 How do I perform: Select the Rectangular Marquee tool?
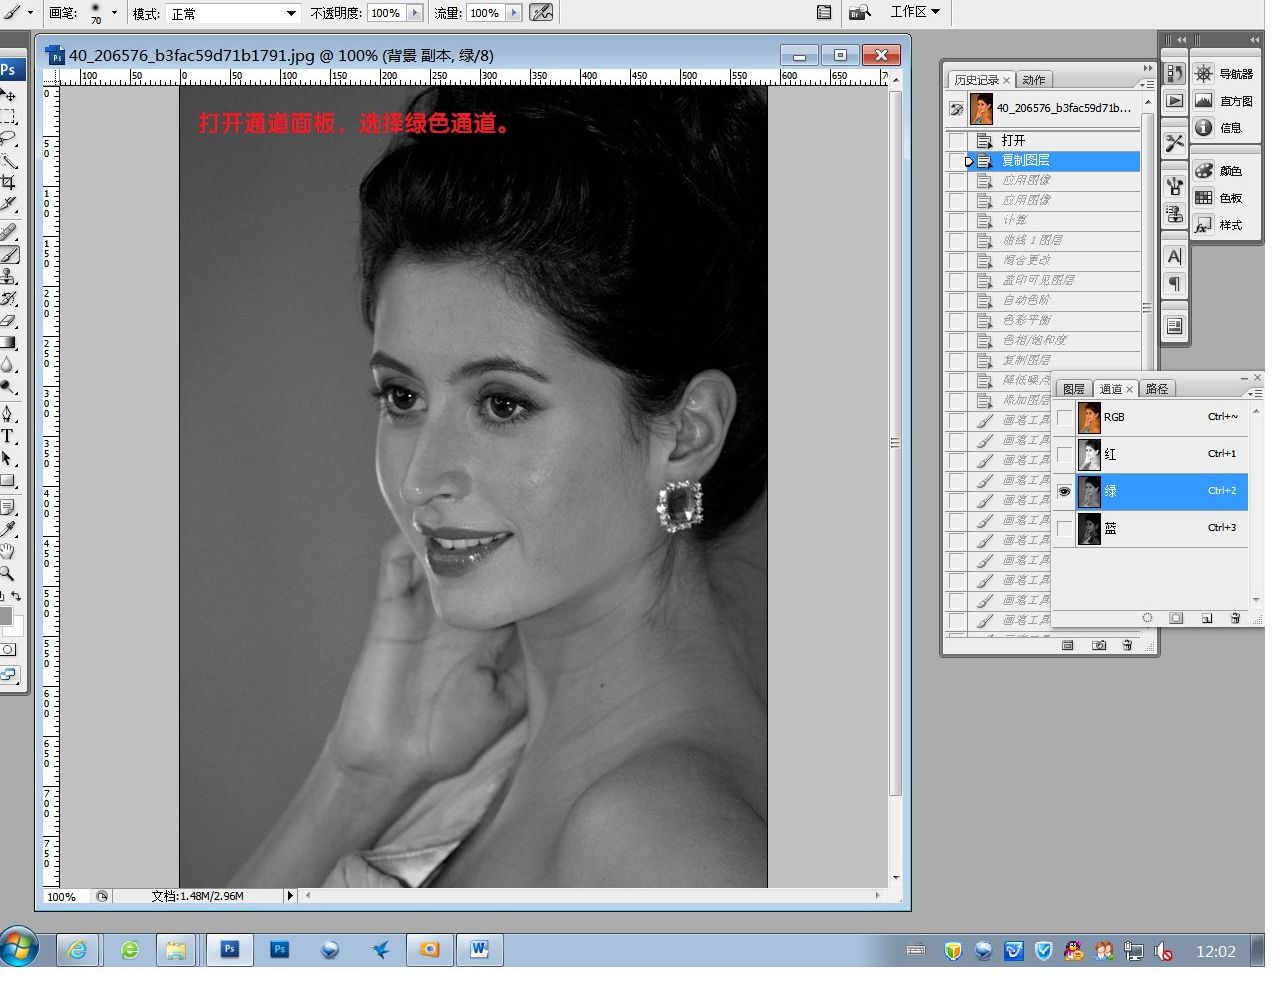click(9, 117)
